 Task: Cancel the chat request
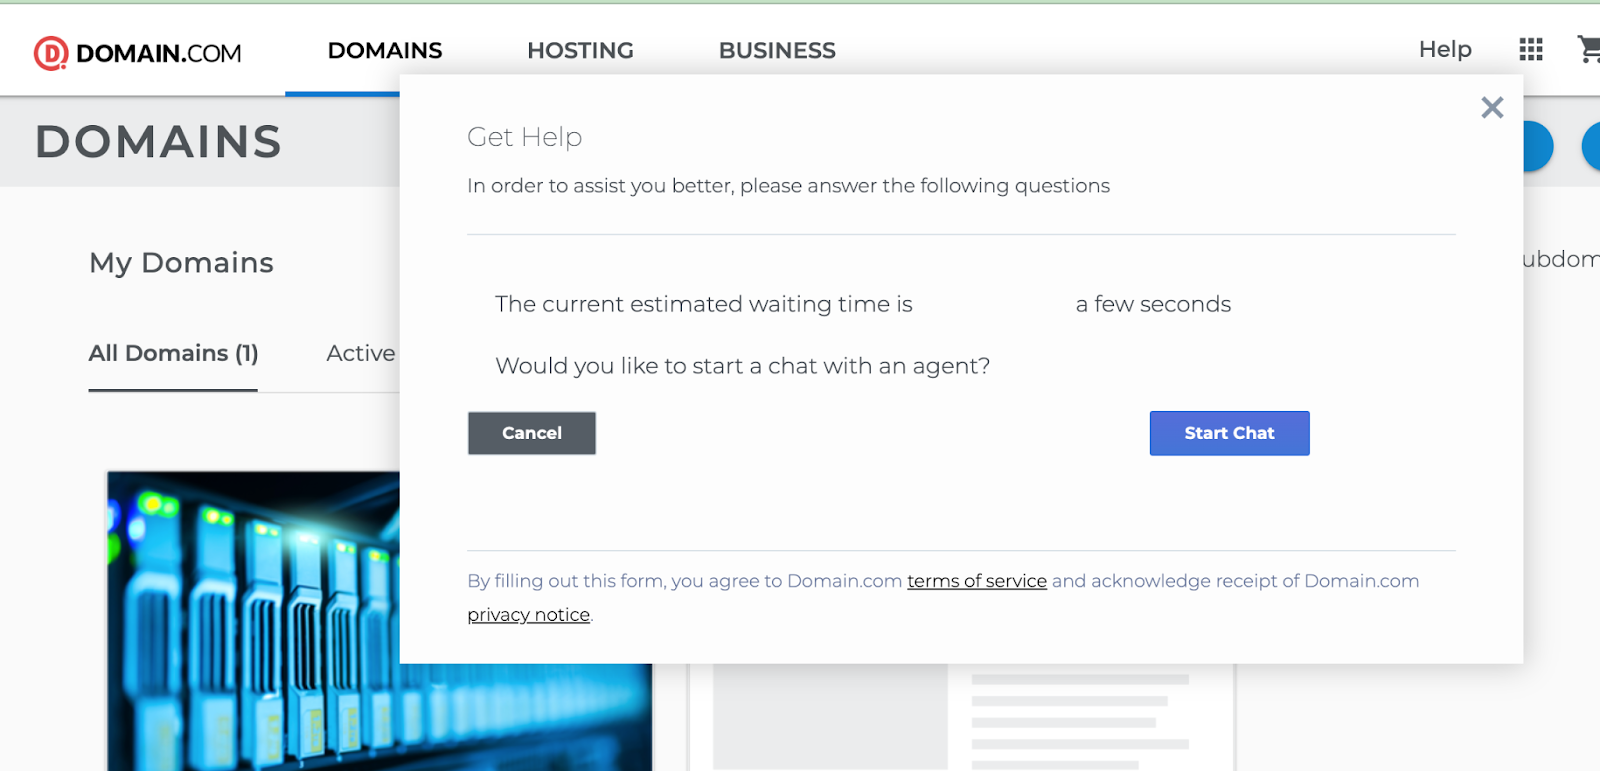point(532,433)
